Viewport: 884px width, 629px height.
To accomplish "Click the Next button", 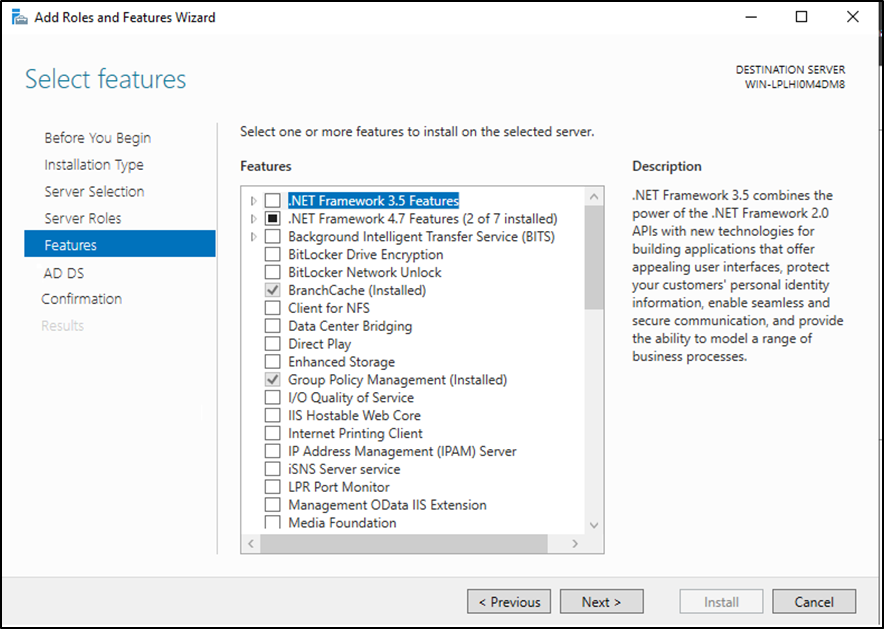I will pyautogui.click(x=601, y=602).
